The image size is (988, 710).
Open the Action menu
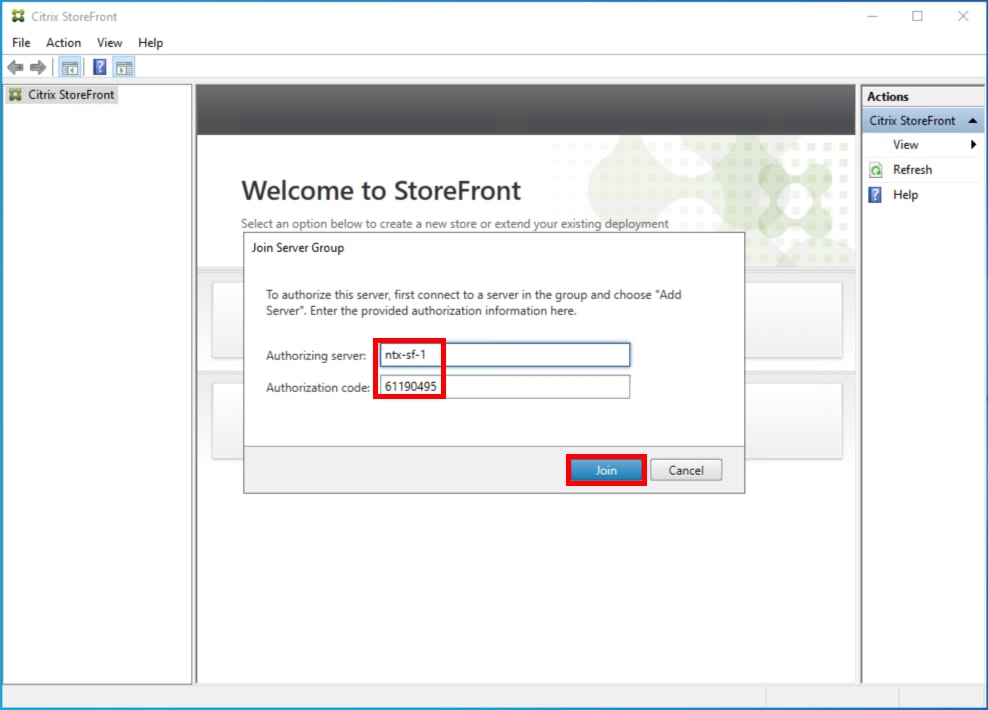pos(63,42)
